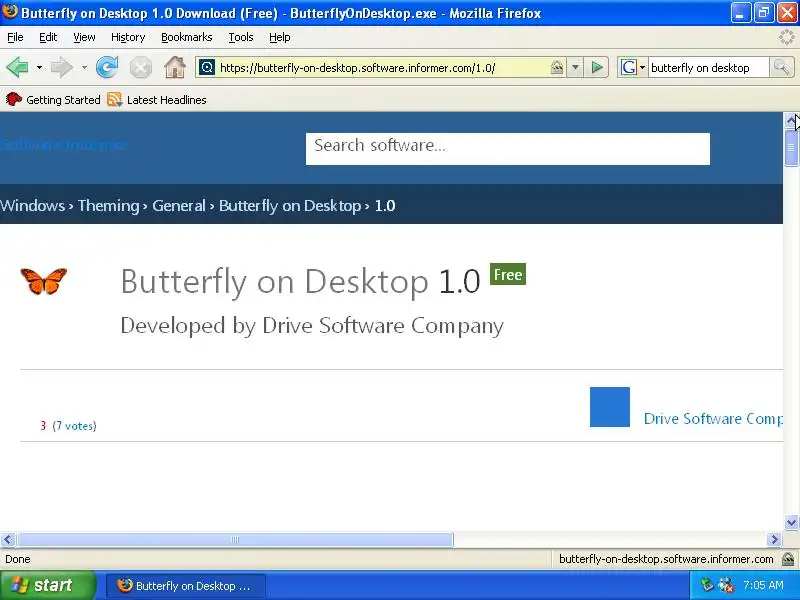Viewport: 800px width, 600px height.
Task: Click the lock icon in address bar
Action: tap(557, 67)
